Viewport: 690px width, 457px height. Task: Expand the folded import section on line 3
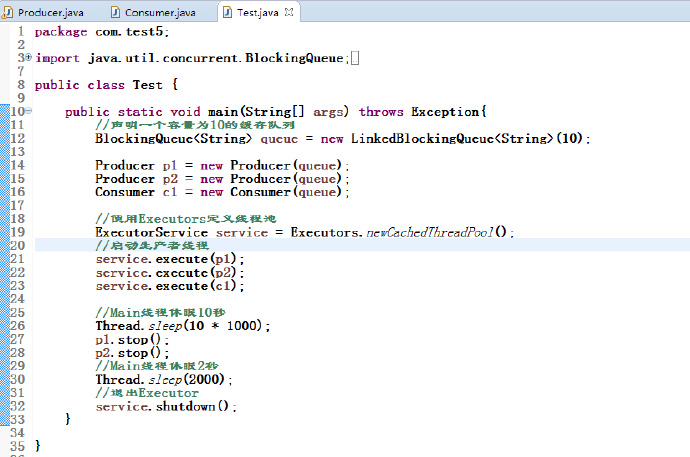28,57
